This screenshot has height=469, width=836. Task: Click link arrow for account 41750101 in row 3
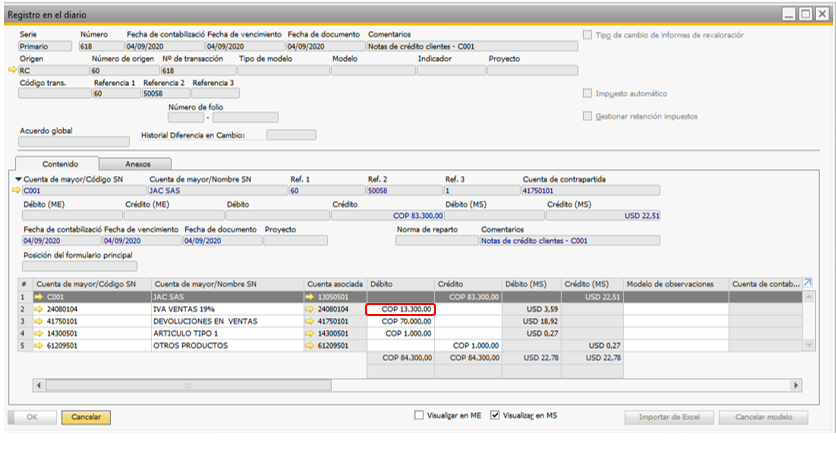[x=39, y=322]
